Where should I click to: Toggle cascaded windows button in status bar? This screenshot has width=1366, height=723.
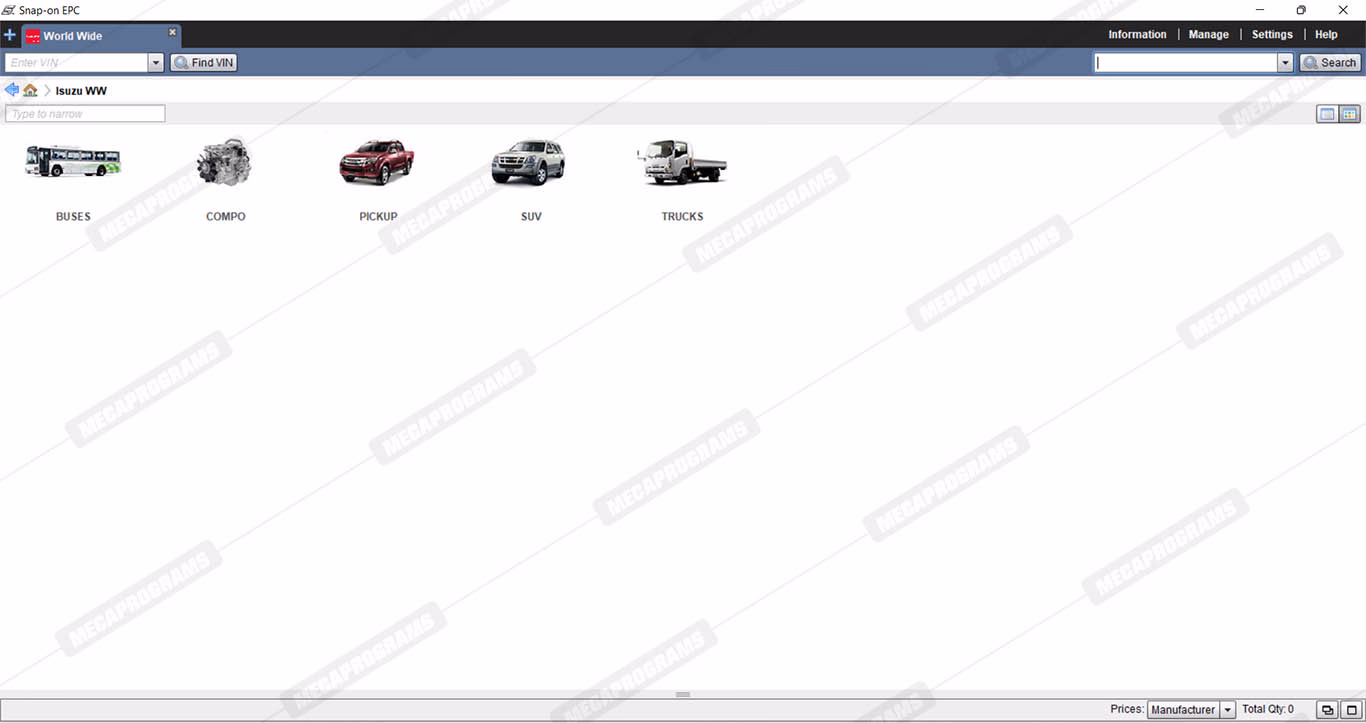[1327, 710]
